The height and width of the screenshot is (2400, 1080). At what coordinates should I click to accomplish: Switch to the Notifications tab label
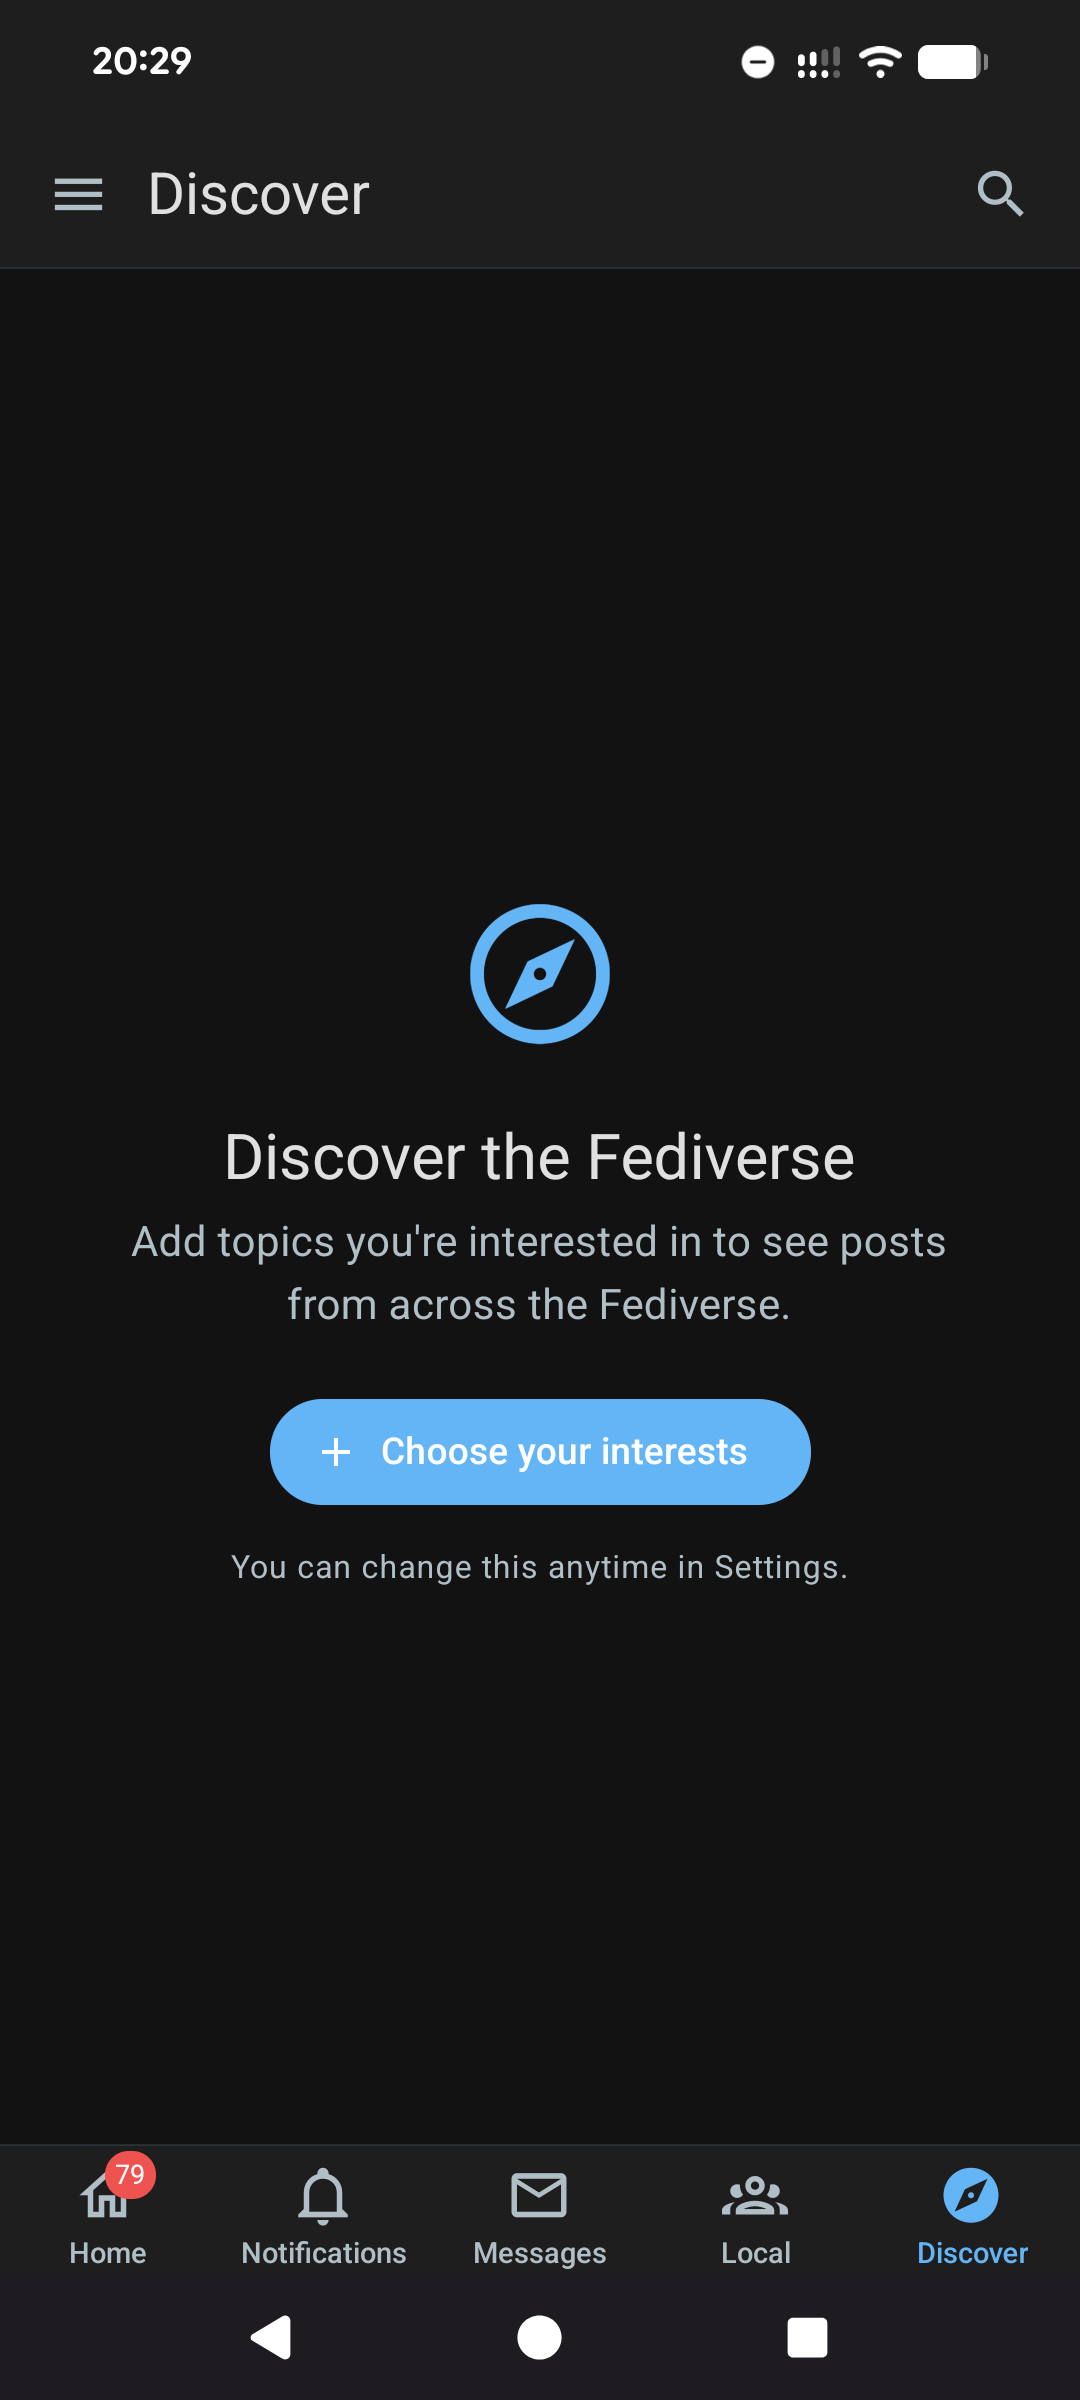[x=324, y=2253]
